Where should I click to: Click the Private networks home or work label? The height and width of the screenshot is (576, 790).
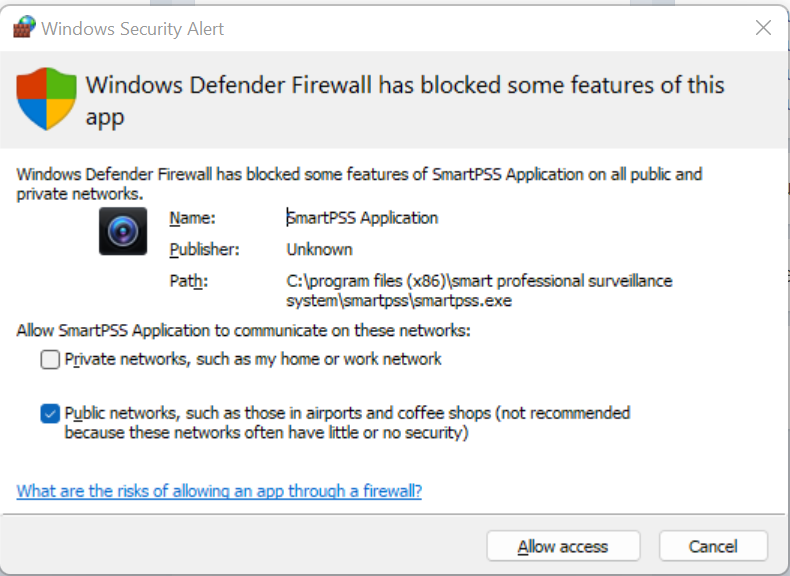click(x=253, y=359)
